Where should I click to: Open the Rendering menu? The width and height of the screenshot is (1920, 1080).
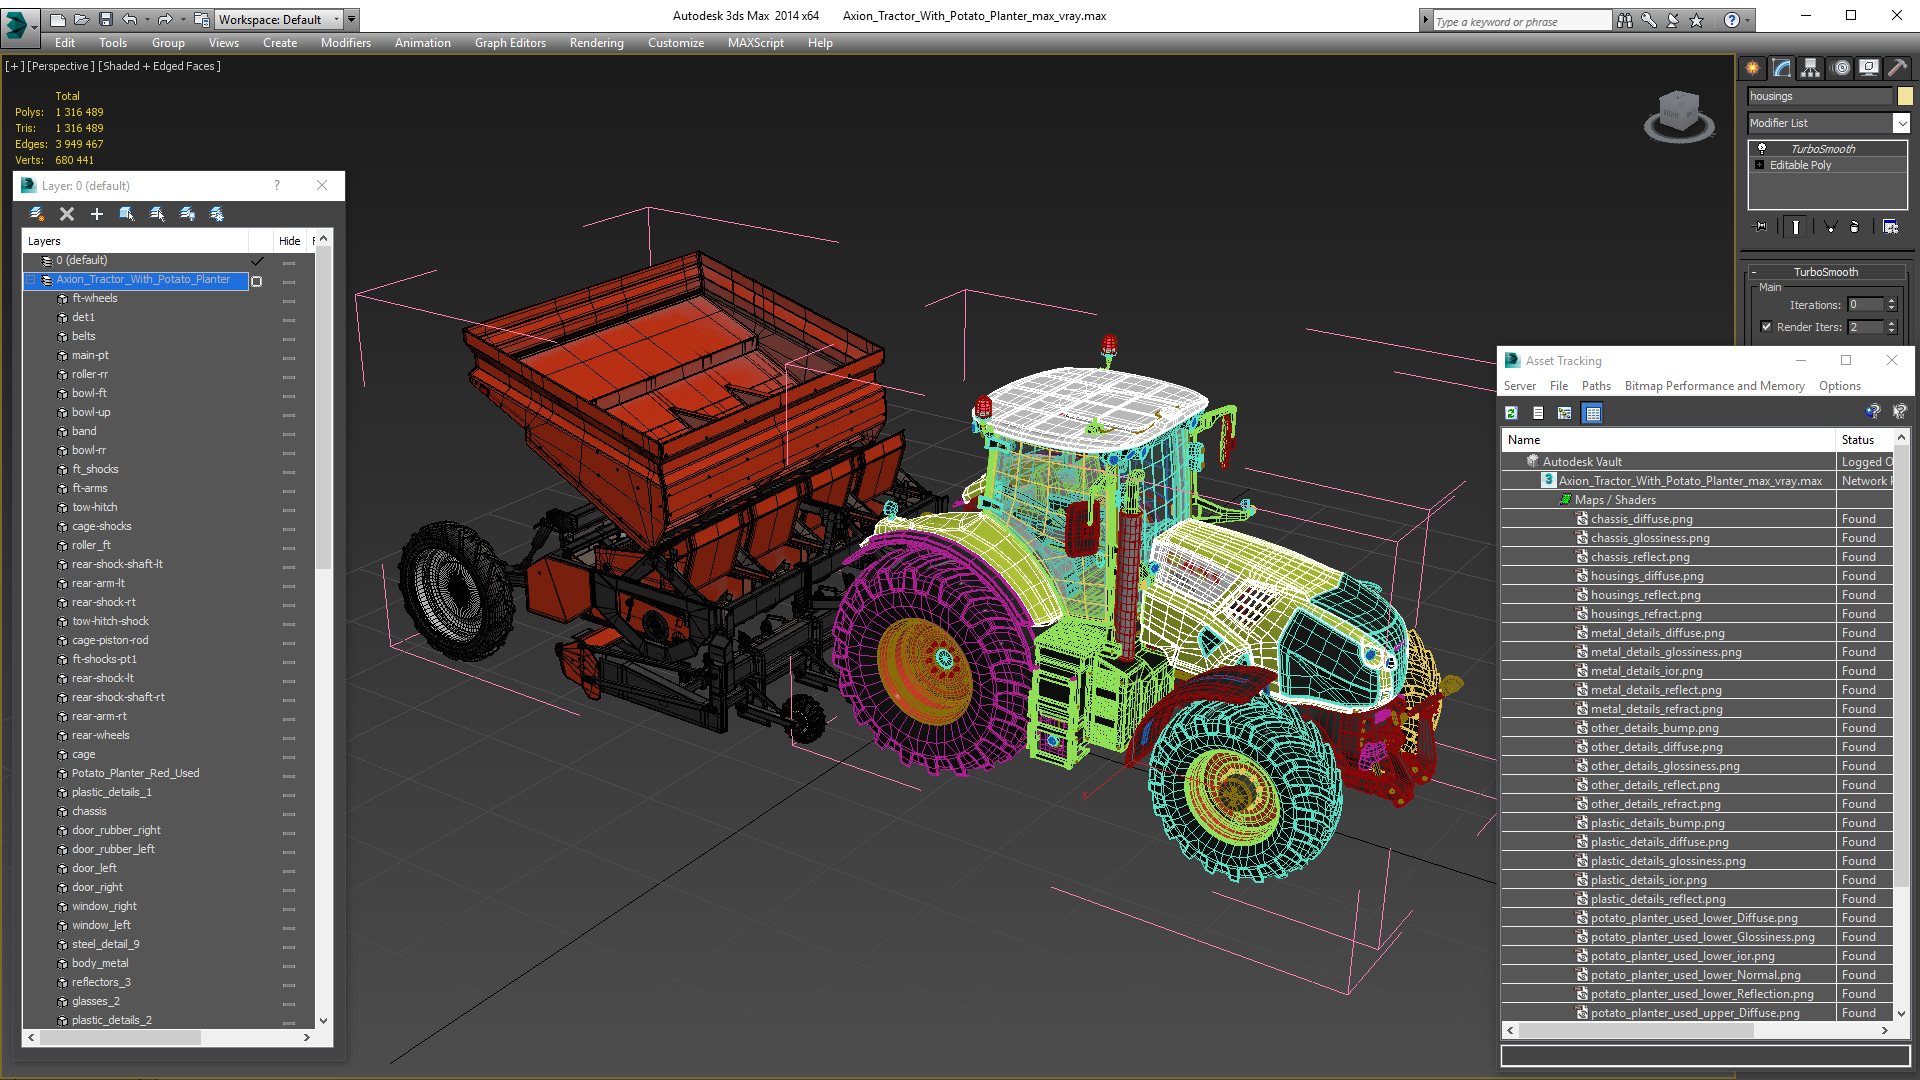(x=597, y=43)
